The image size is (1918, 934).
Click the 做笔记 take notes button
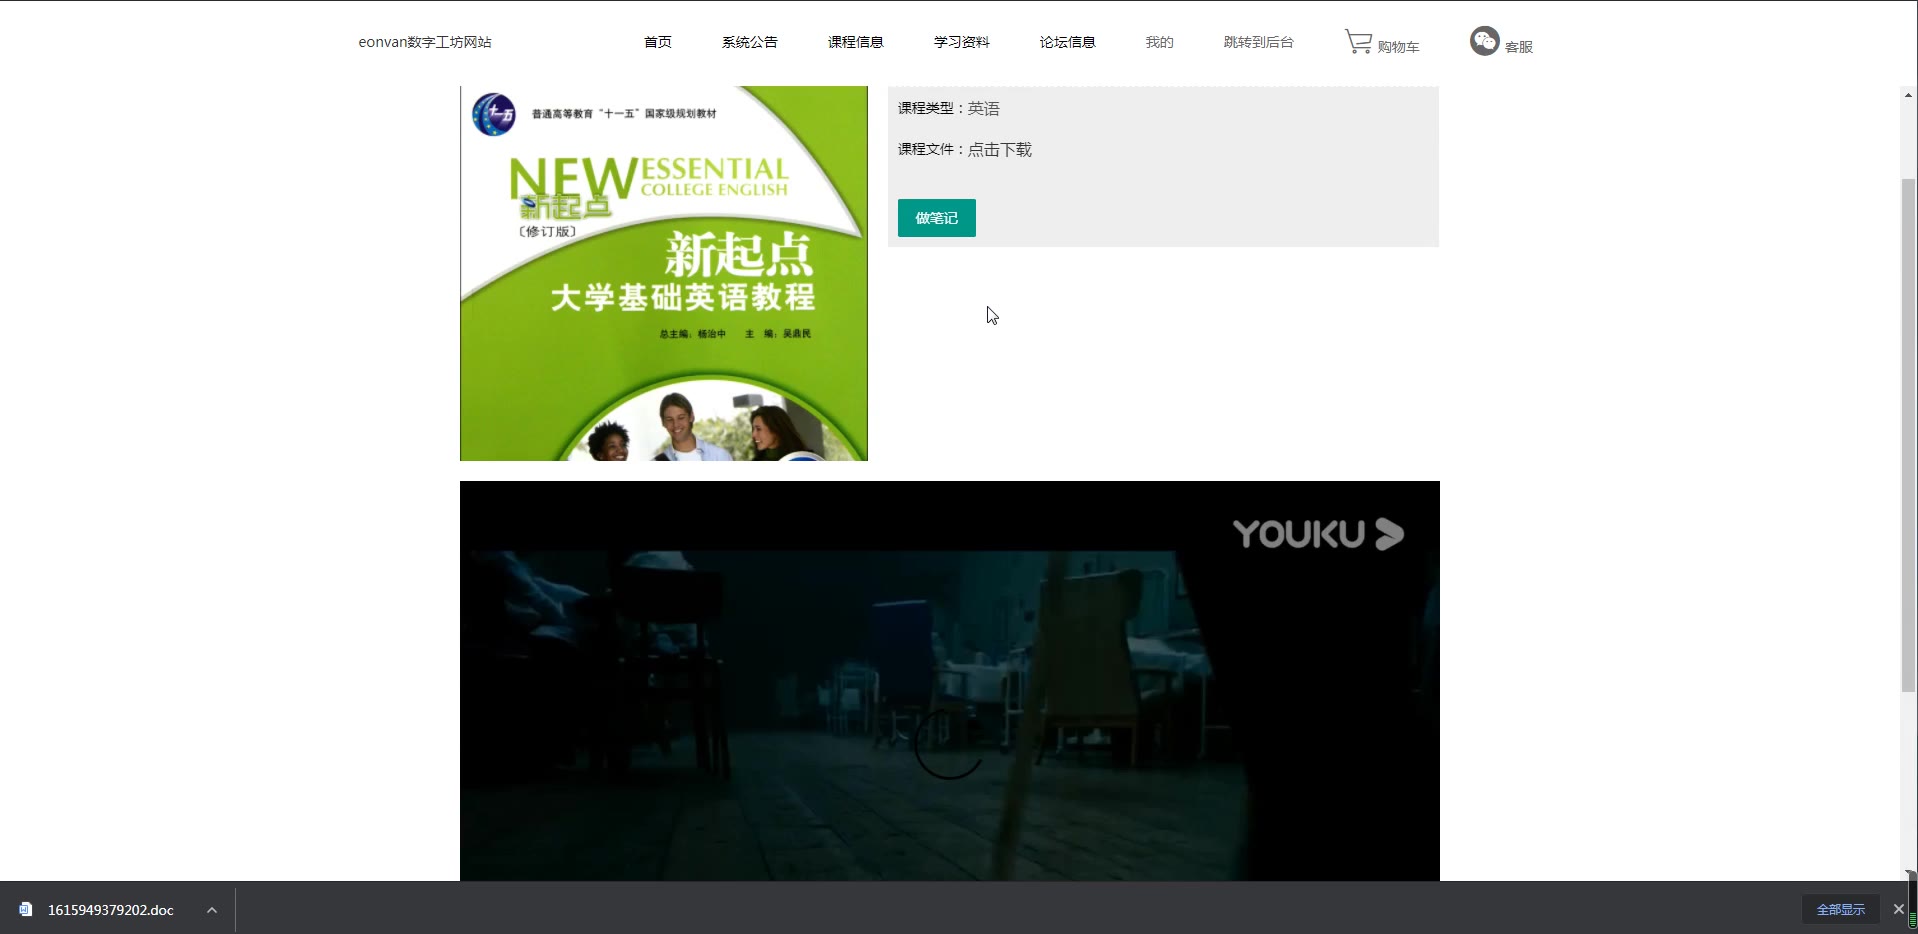(937, 218)
